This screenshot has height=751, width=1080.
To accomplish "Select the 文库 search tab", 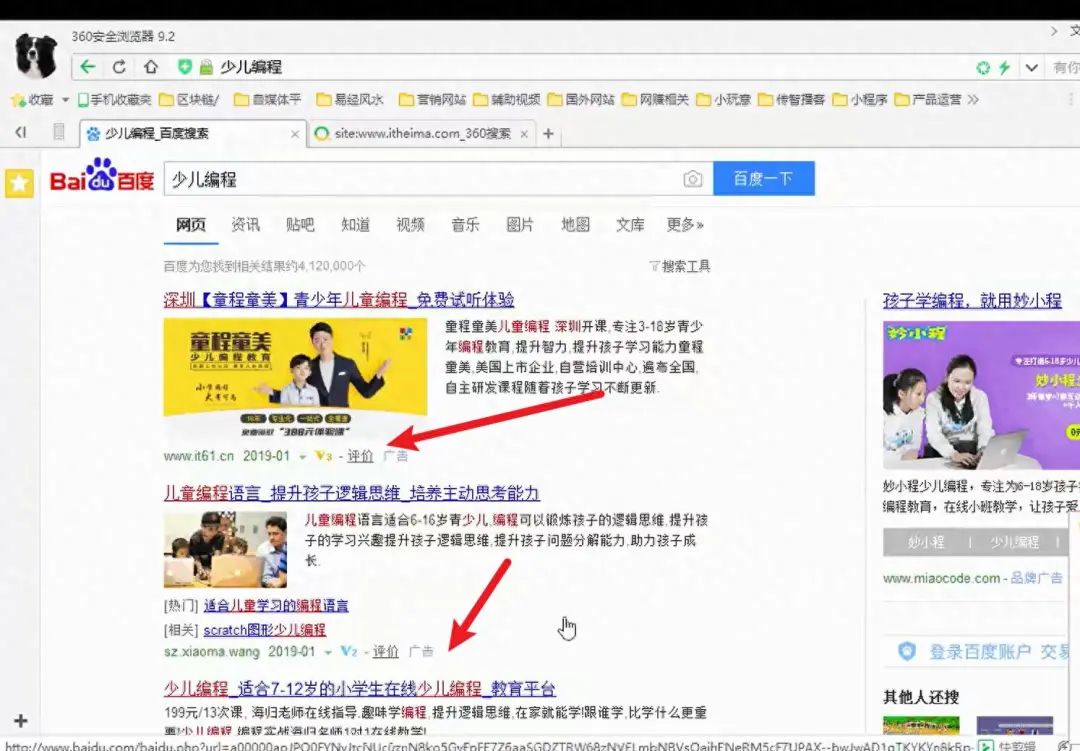I will [630, 225].
